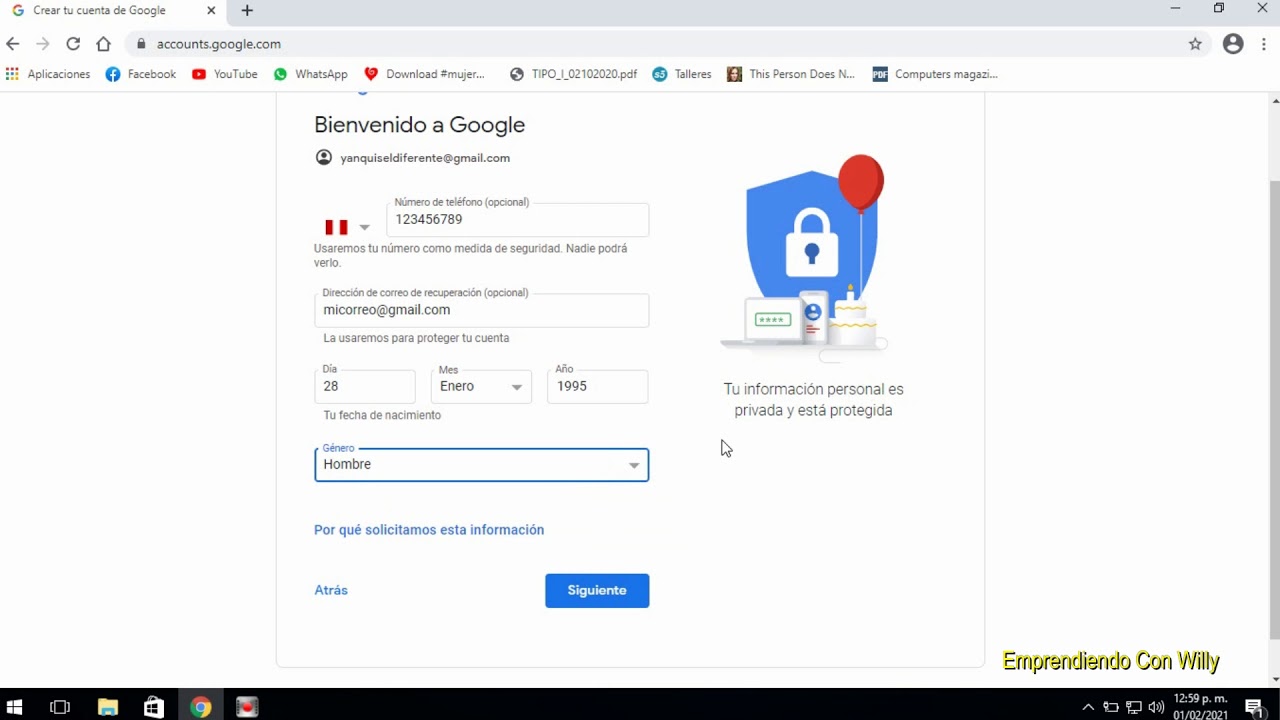
Task: Open the Peru flag country code dropdown
Action: (347, 227)
